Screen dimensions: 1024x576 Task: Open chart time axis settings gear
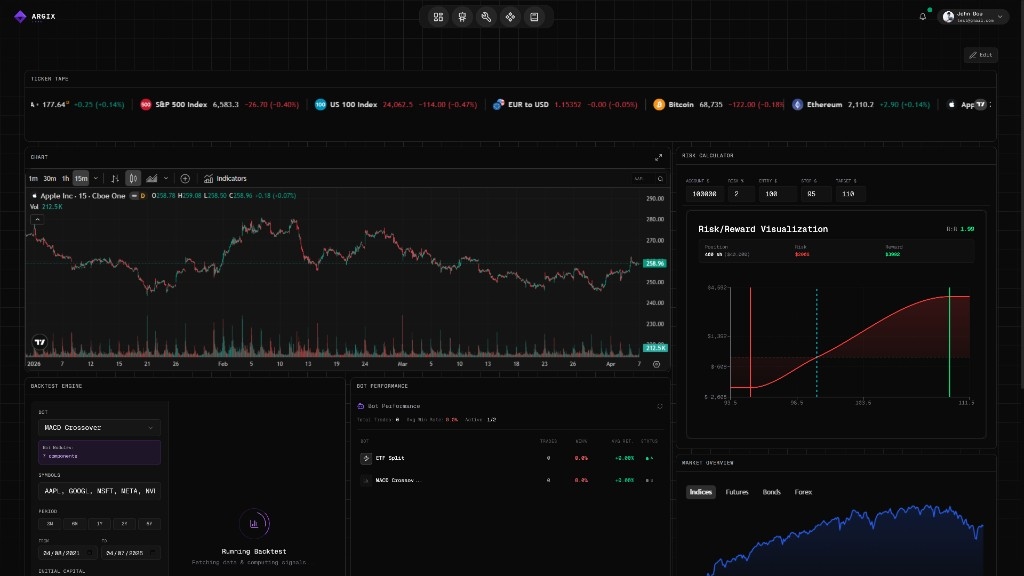656,364
